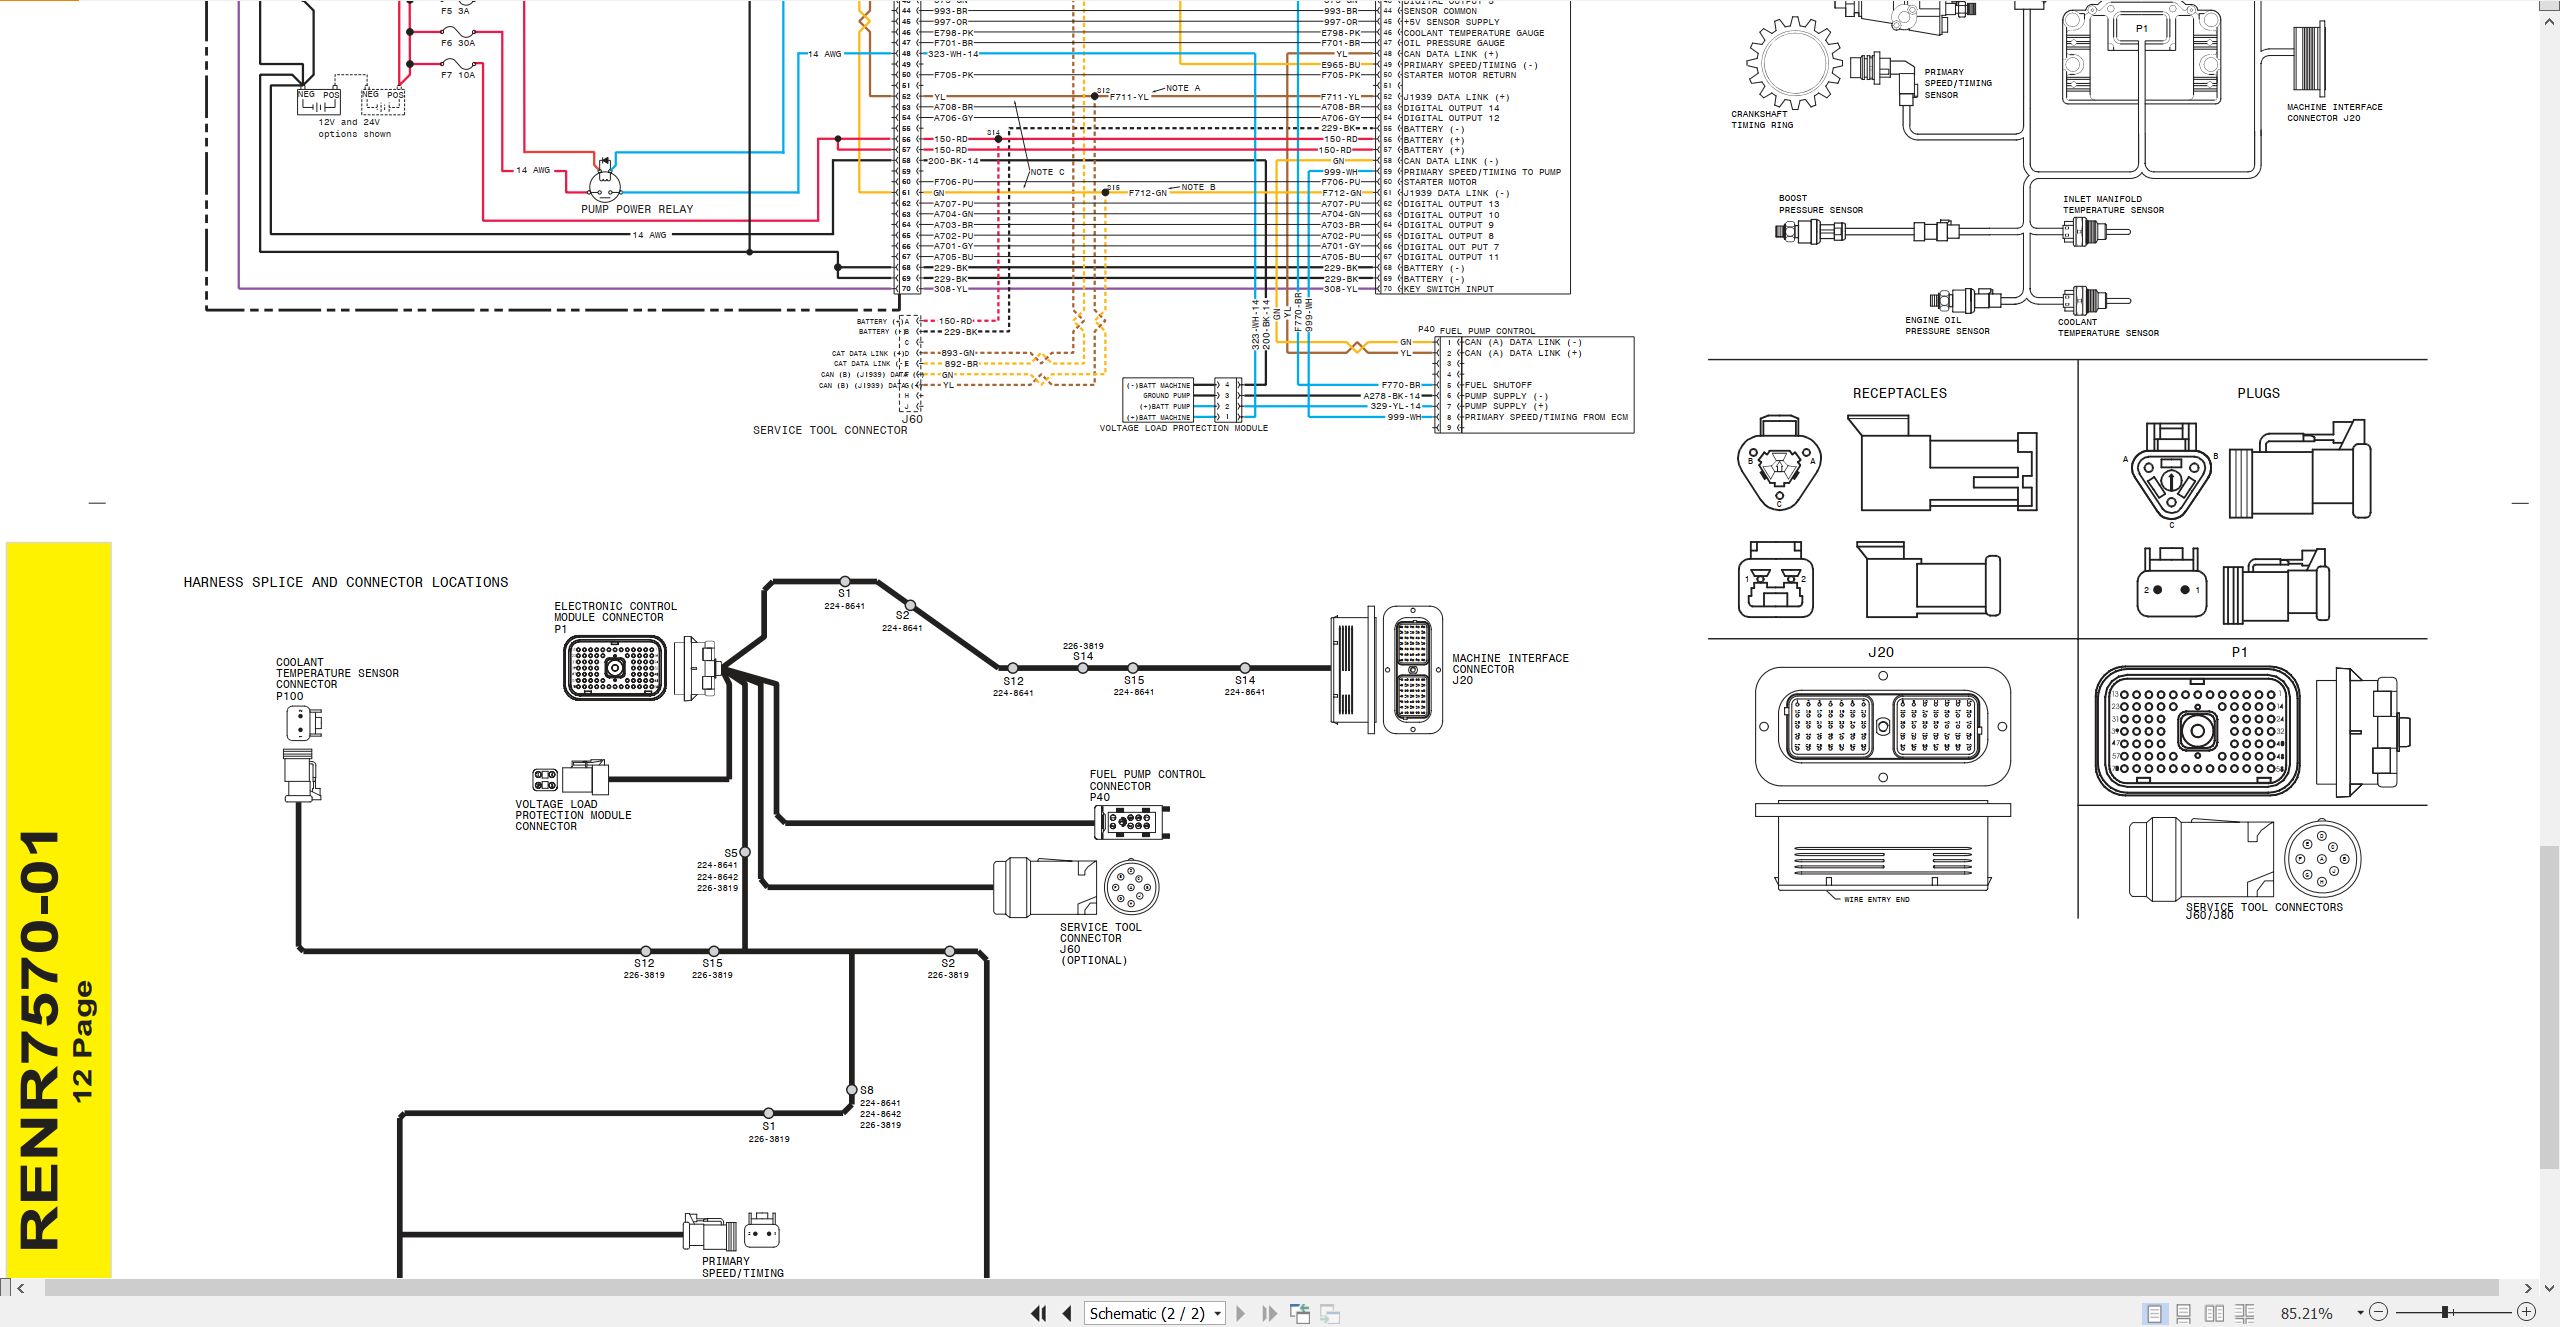
Task: Click the MACHINE INTERFACE CONNECTOR J20 harness label
Action: [1510, 669]
